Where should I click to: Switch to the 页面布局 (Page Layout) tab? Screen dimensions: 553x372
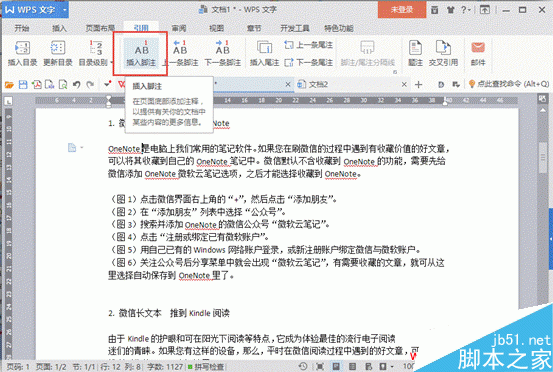[x=100, y=28]
